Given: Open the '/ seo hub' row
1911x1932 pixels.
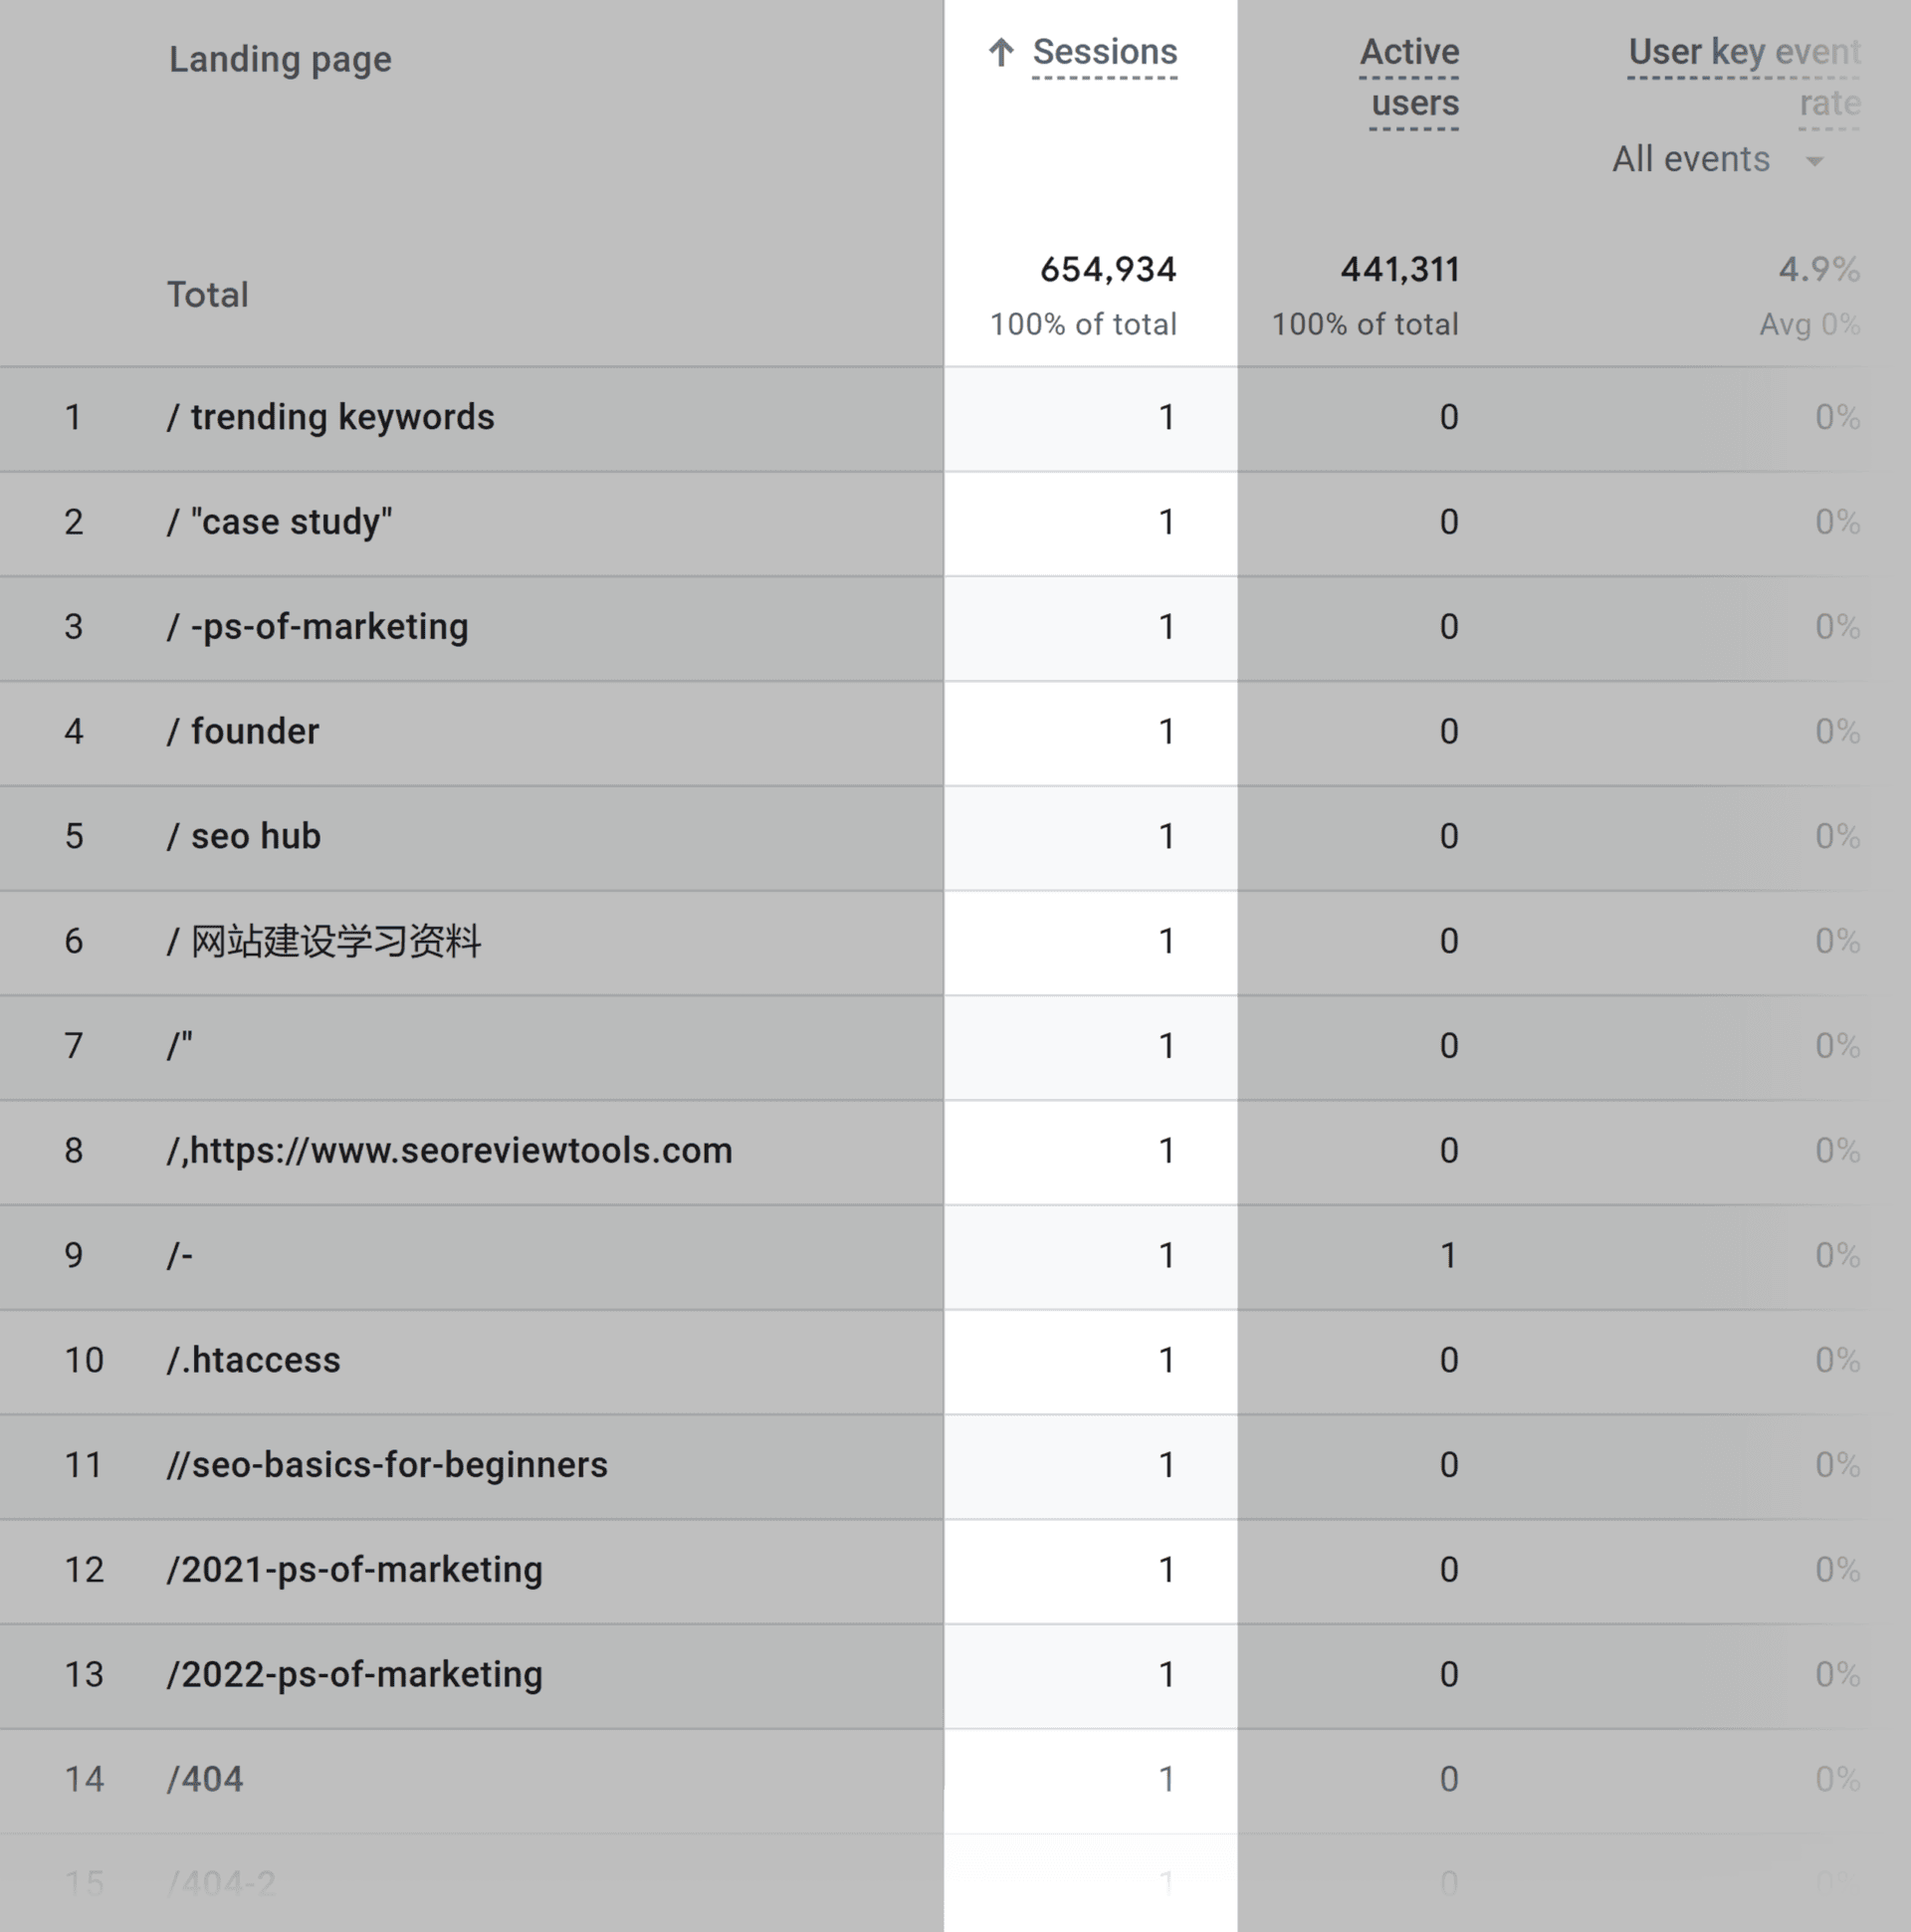Looking at the screenshot, I should pos(244,835).
